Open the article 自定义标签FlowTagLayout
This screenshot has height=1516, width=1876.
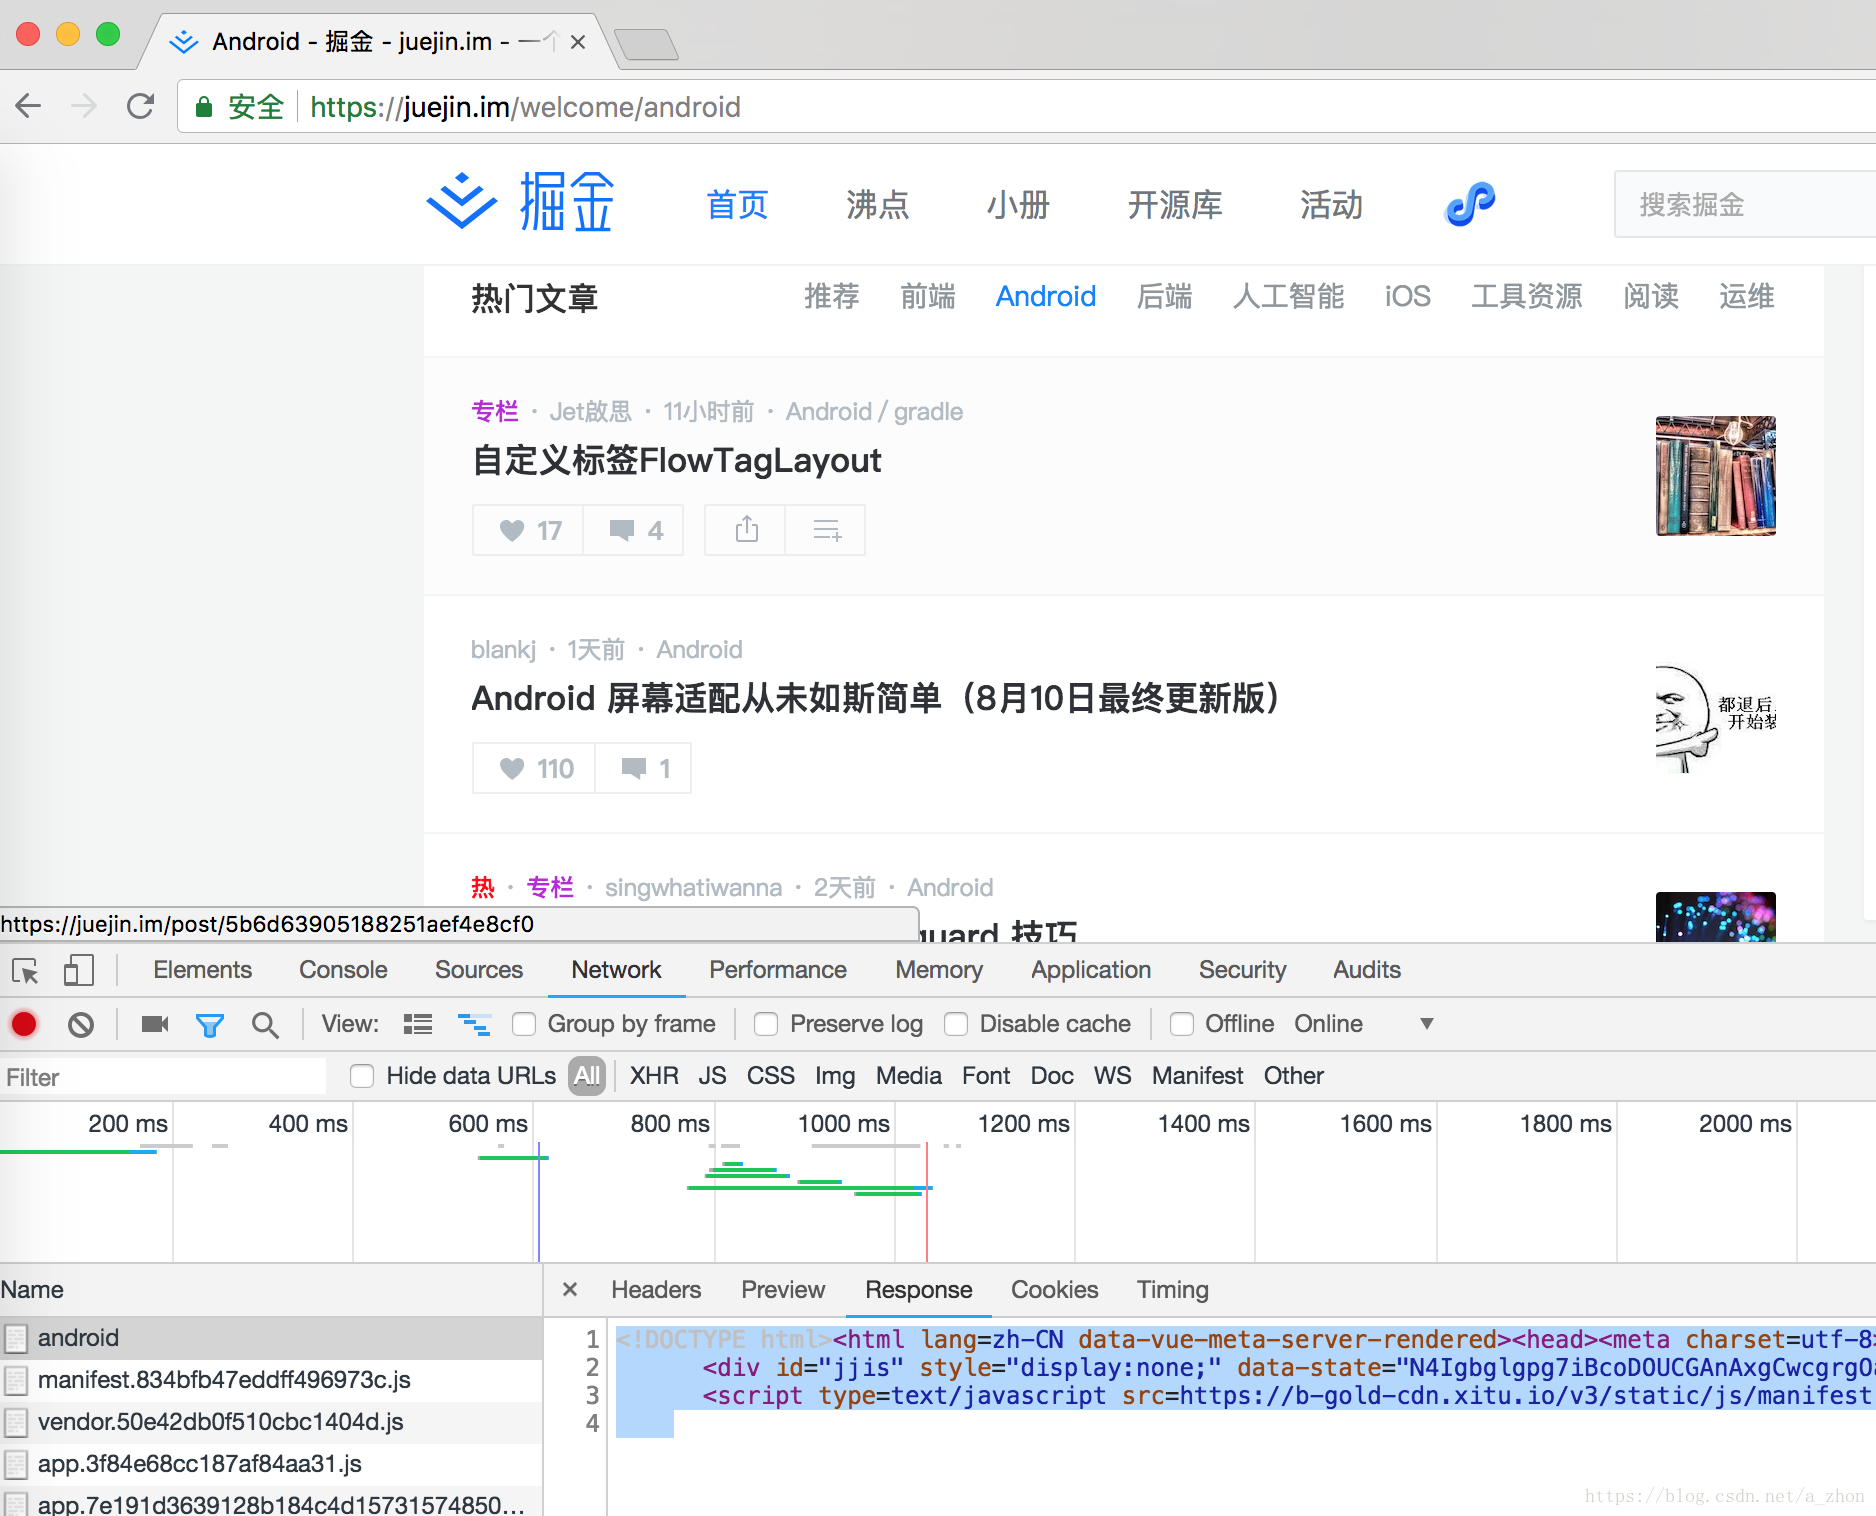tap(677, 461)
